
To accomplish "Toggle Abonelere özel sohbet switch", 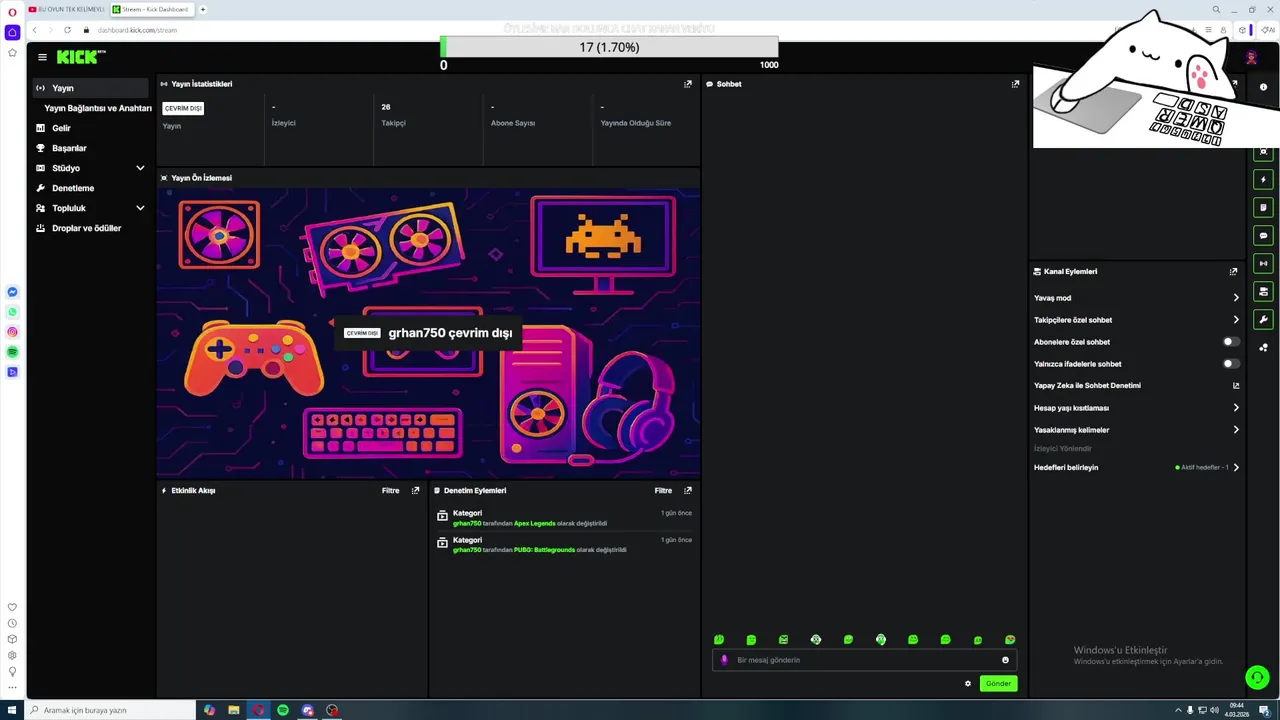I will pos(1231,342).
